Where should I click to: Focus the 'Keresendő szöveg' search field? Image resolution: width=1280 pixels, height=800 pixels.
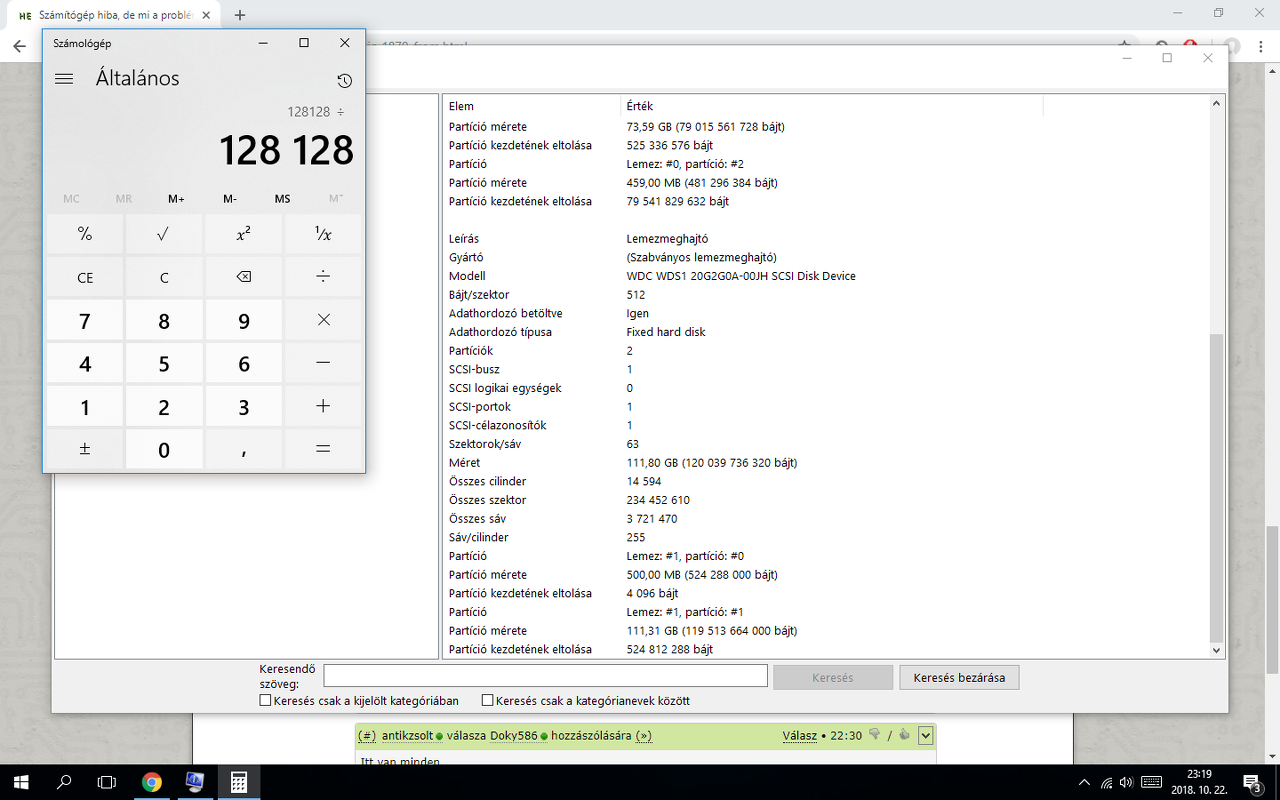click(545, 676)
